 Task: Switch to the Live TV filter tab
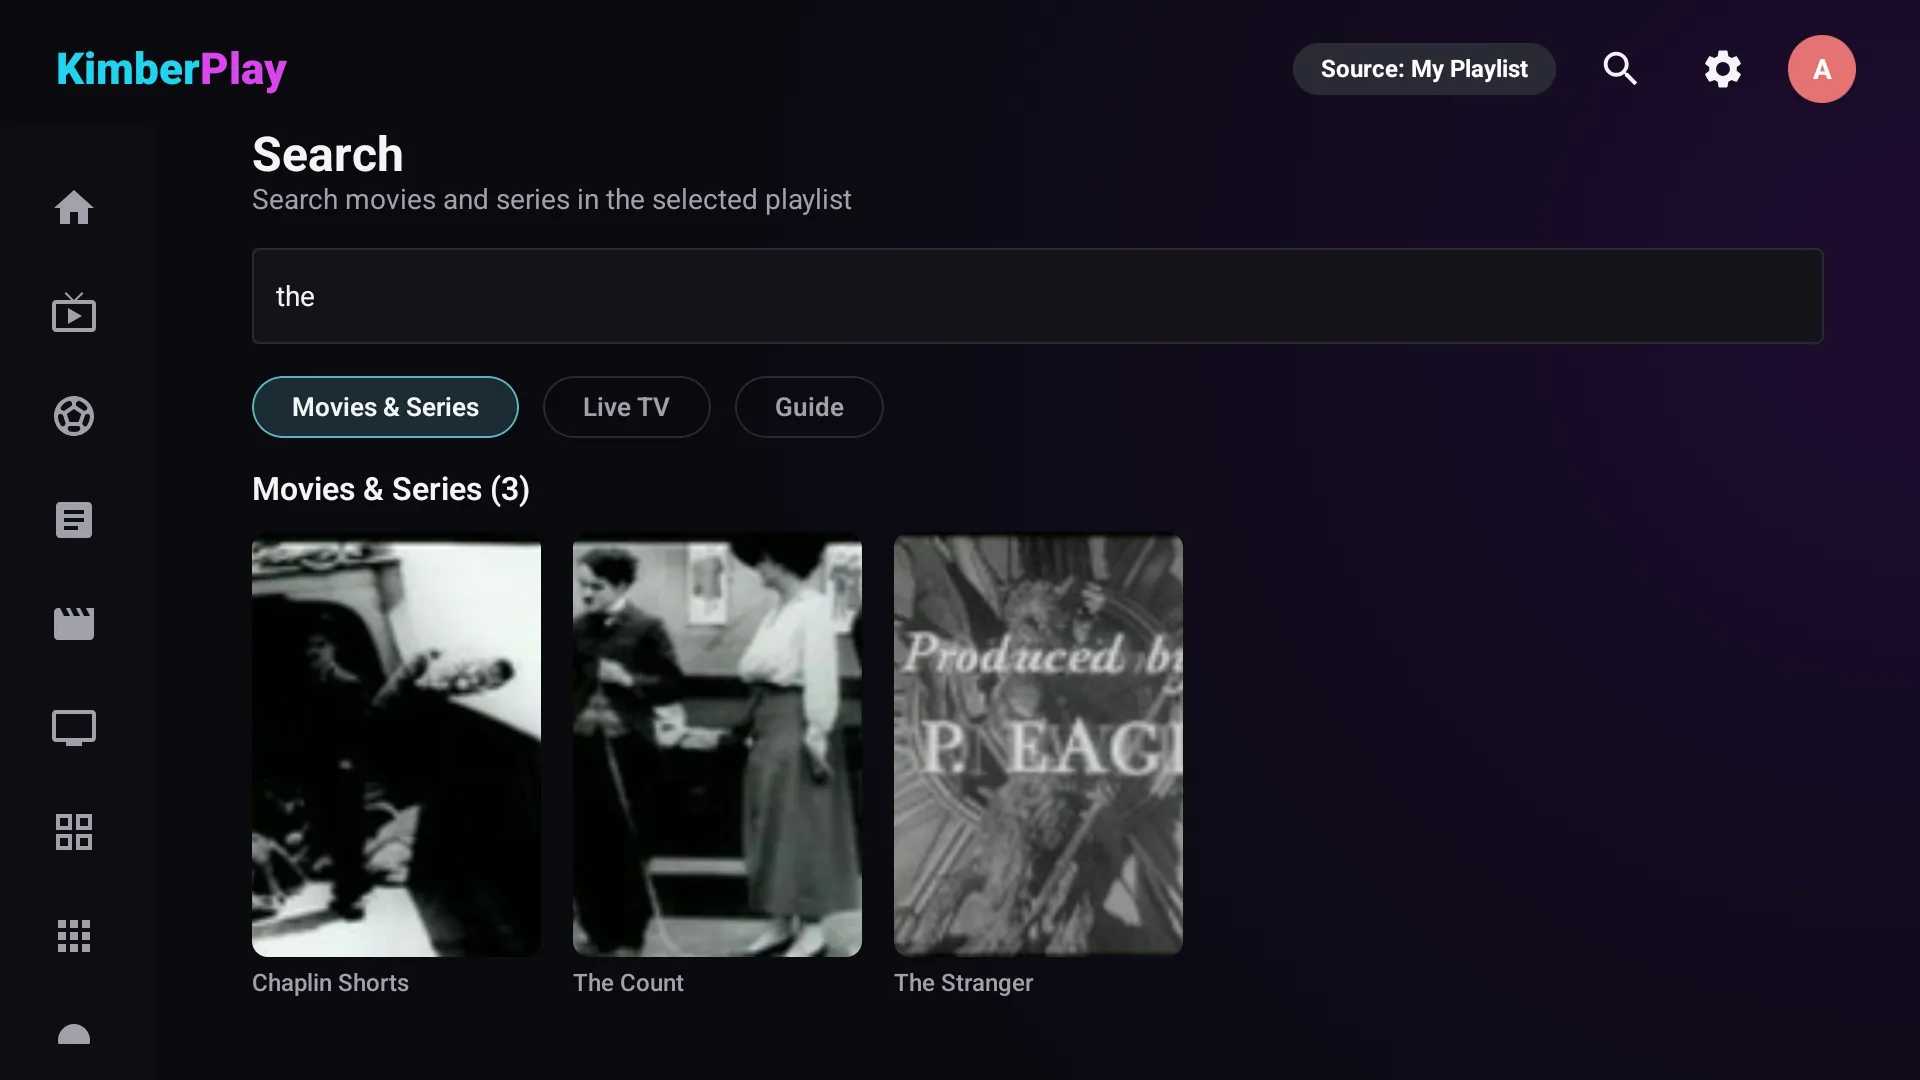[626, 407]
